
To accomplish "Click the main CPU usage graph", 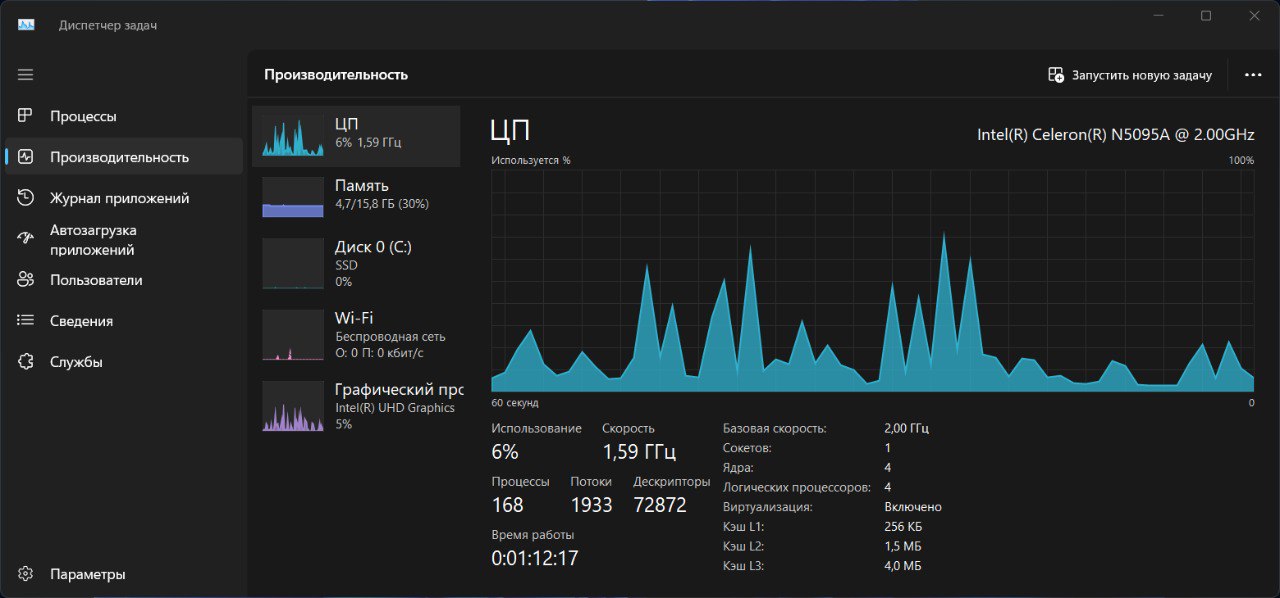I will 872,280.
